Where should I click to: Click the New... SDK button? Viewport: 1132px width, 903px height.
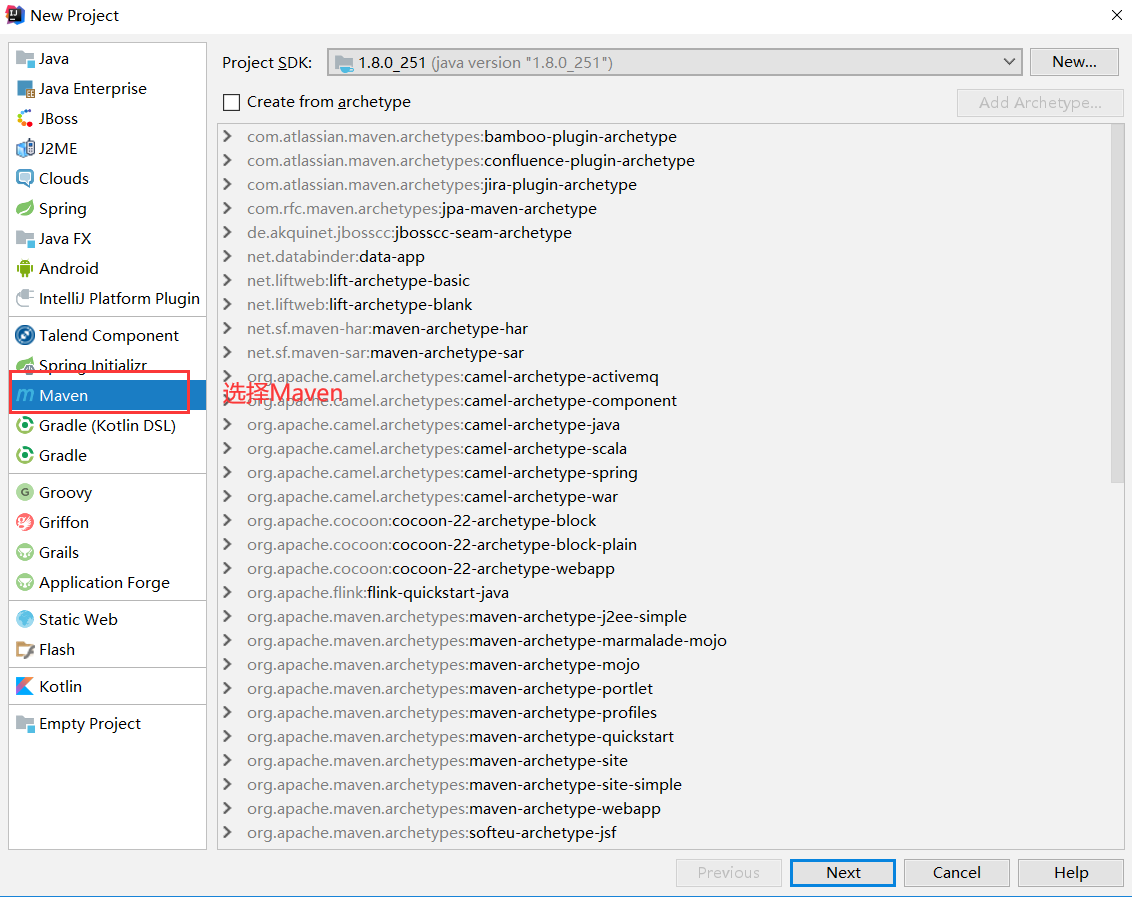point(1074,62)
